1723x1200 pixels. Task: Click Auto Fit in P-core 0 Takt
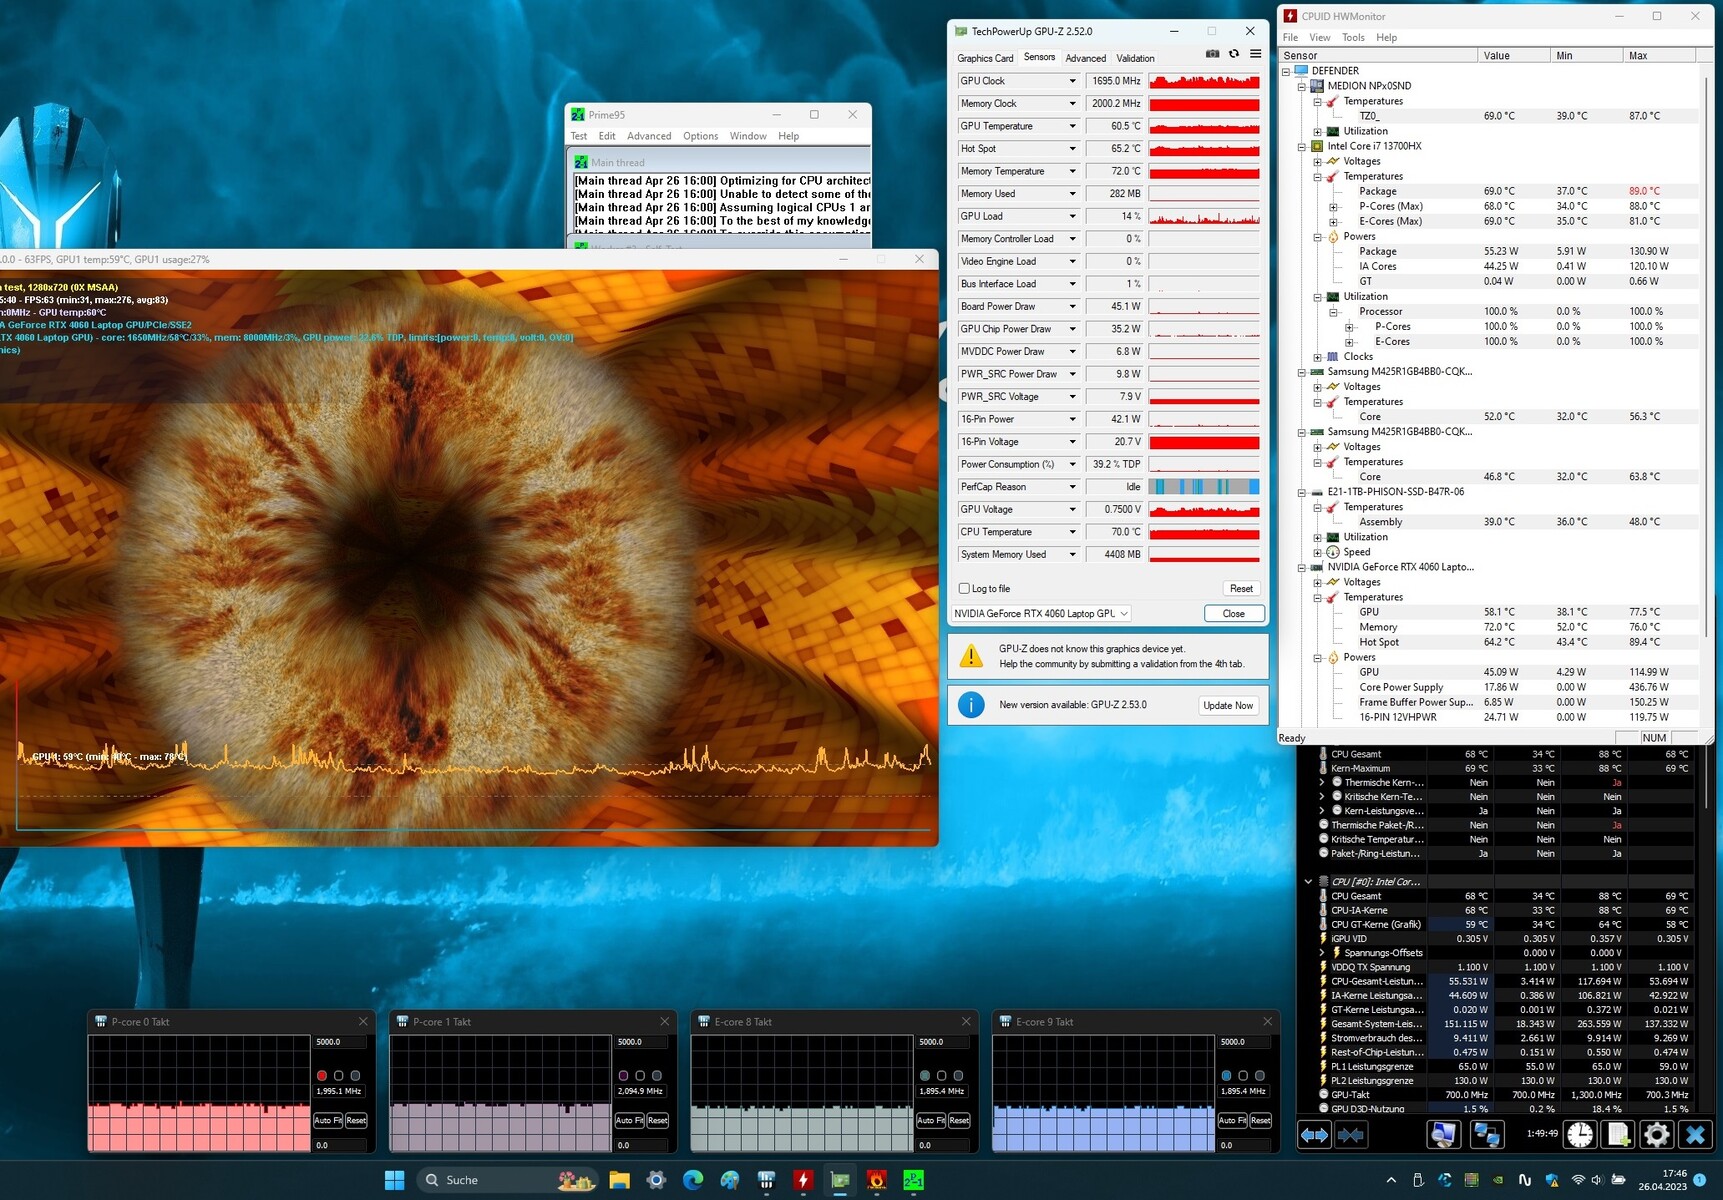coord(328,1120)
